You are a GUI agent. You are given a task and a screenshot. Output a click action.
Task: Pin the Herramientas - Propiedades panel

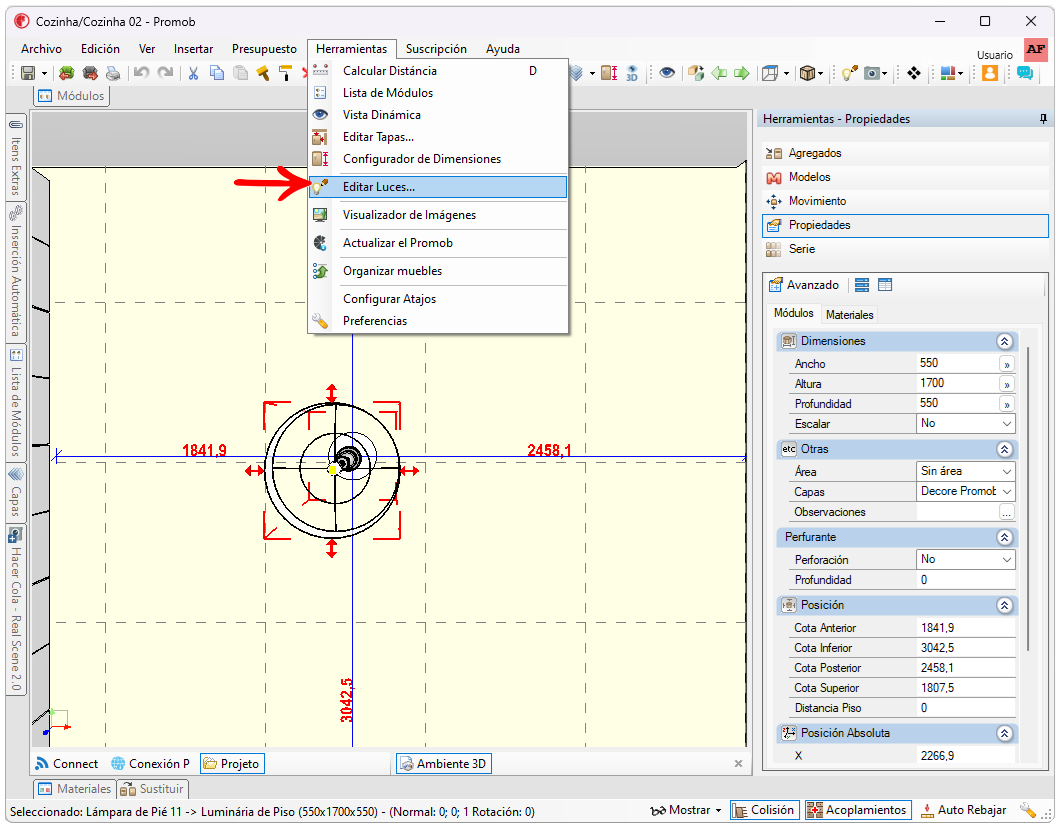[x=1043, y=119]
